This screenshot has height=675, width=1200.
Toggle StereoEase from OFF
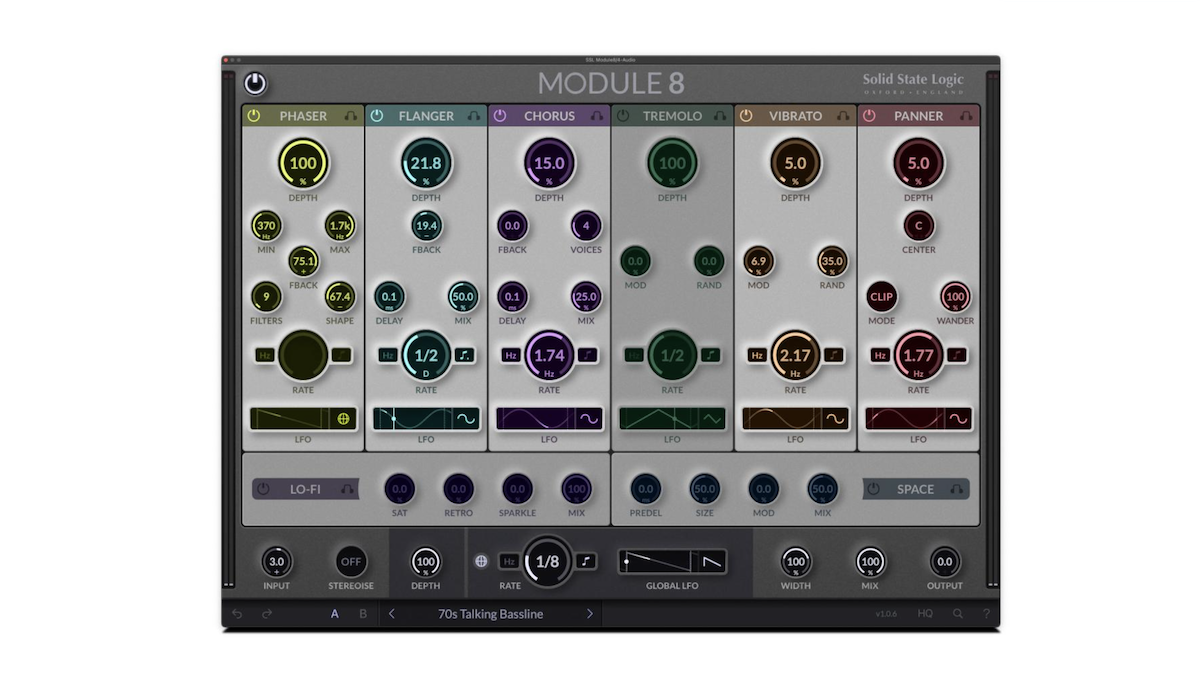(x=351, y=561)
